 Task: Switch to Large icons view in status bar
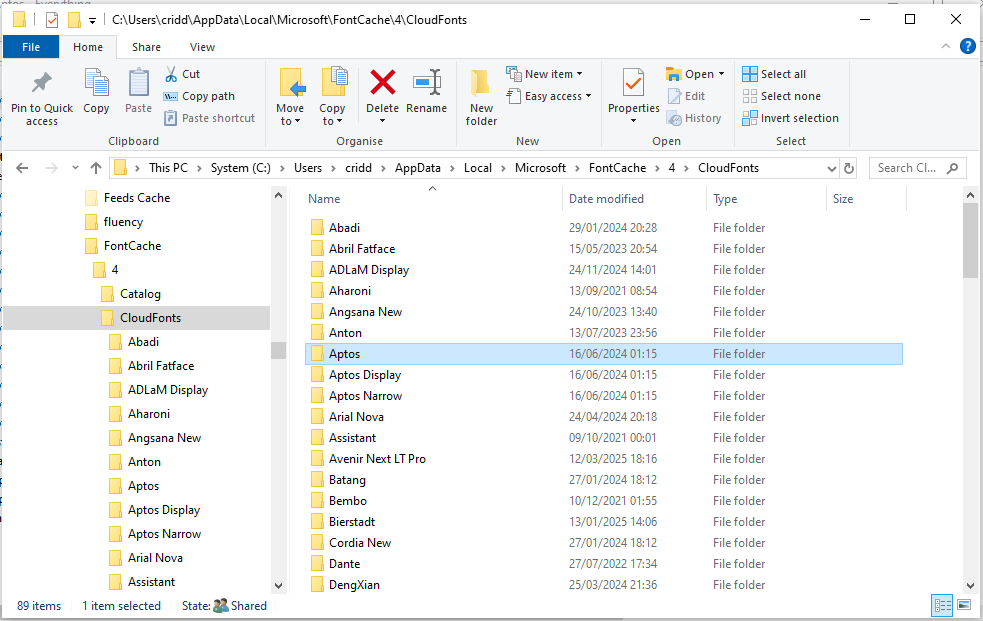(964, 605)
